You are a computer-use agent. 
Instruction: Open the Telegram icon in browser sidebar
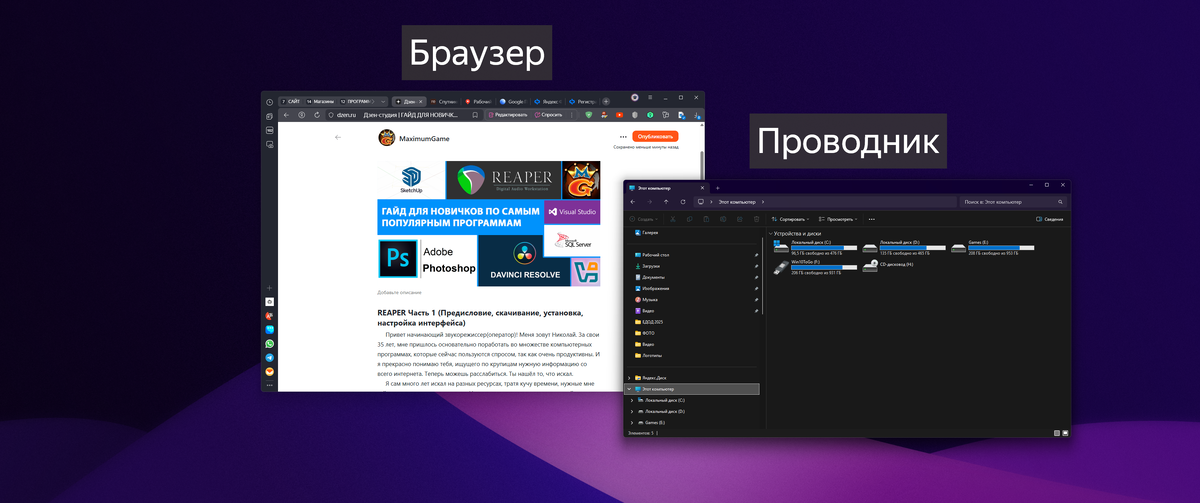[x=269, y=357]
